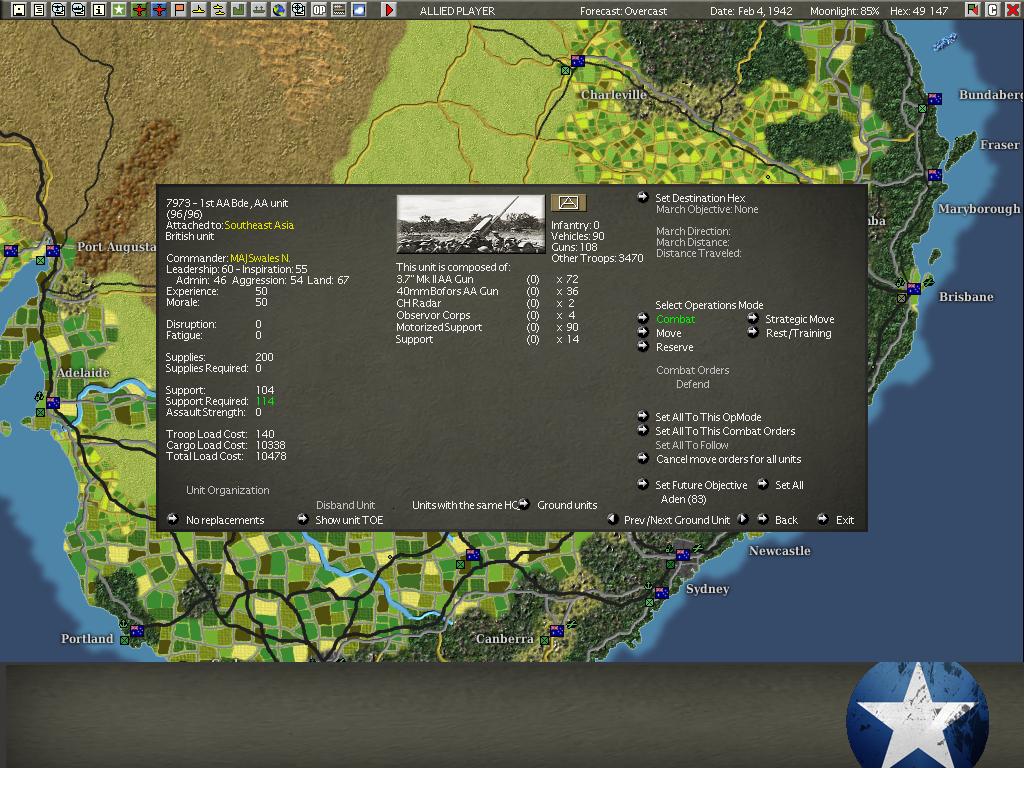Cancel move orders for all units

(728, 460)
